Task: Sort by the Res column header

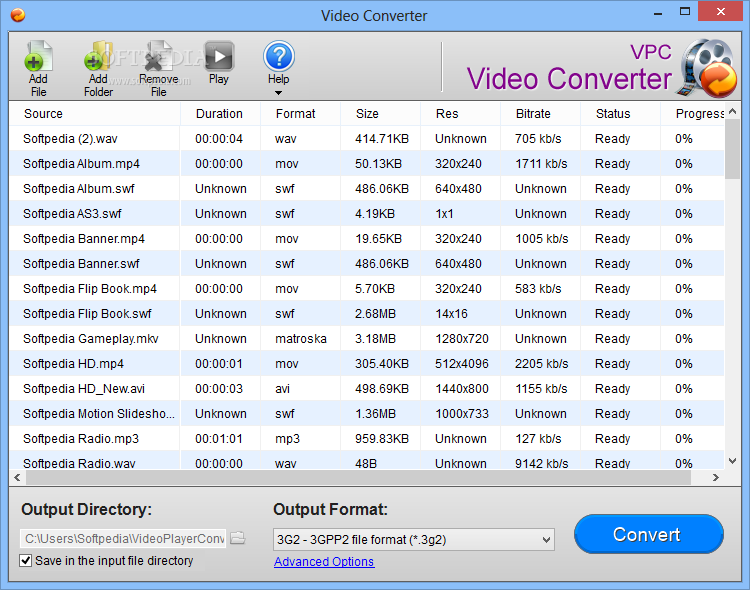Action: (x=460, y=113)
